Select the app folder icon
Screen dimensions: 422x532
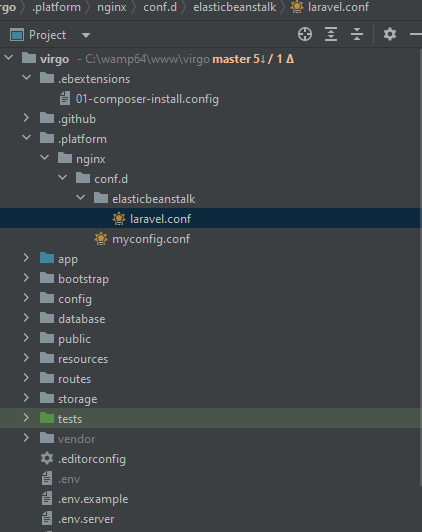point(47,258)
